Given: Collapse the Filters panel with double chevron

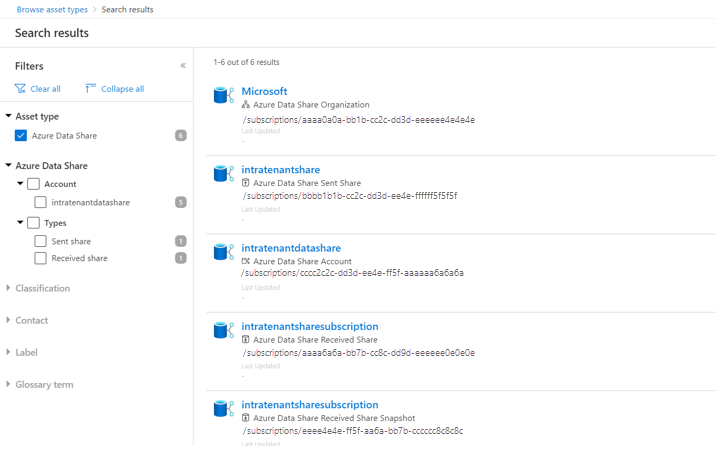Looking at the screenshot, I should pos(183,66).
